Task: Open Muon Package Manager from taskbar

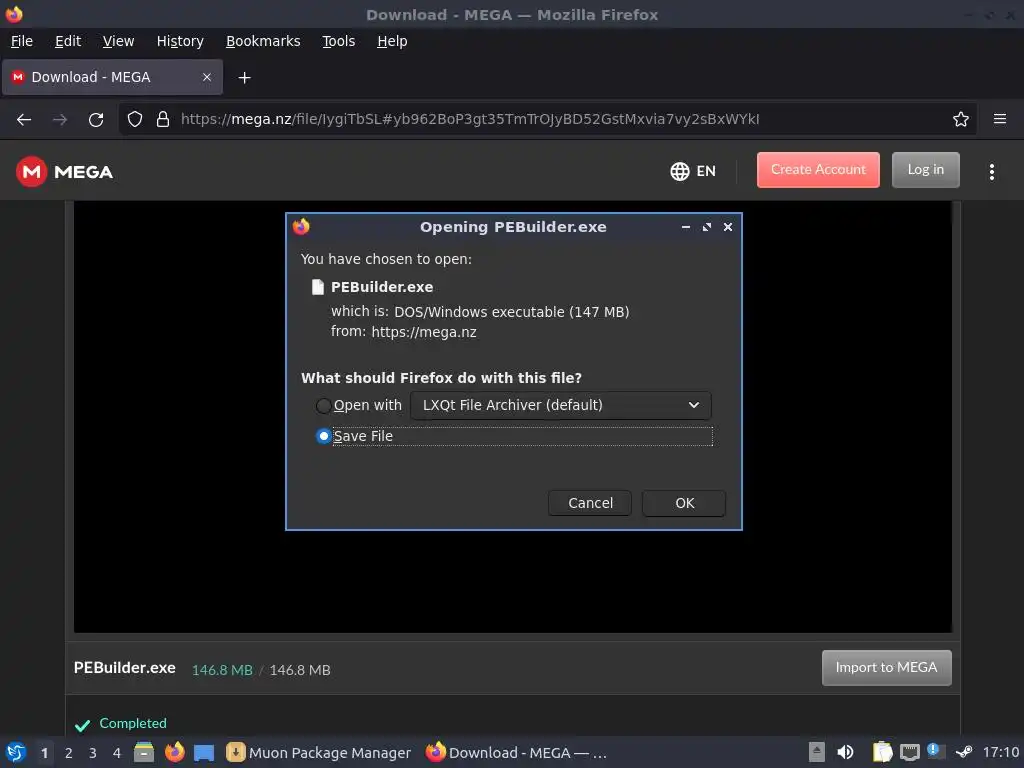Action: tap(319, 753)
